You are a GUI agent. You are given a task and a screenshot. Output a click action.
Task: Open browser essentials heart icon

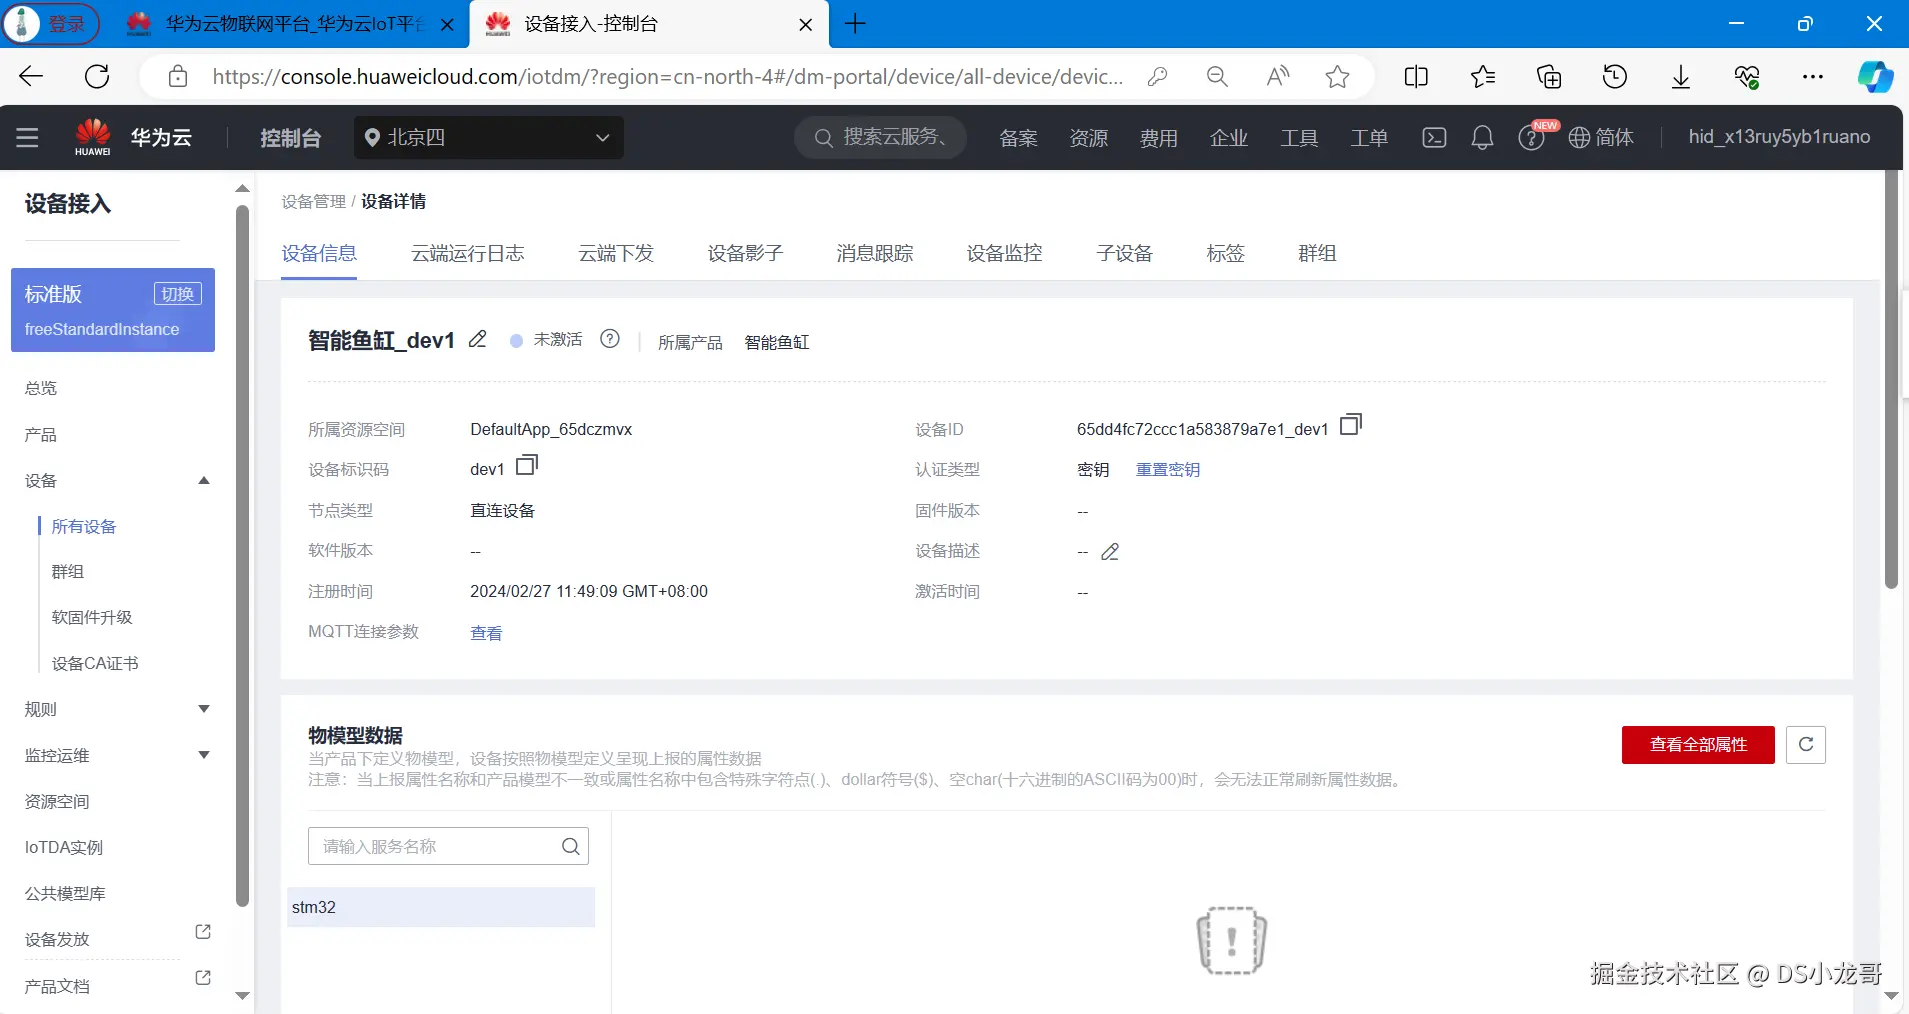coord(1747,77)
